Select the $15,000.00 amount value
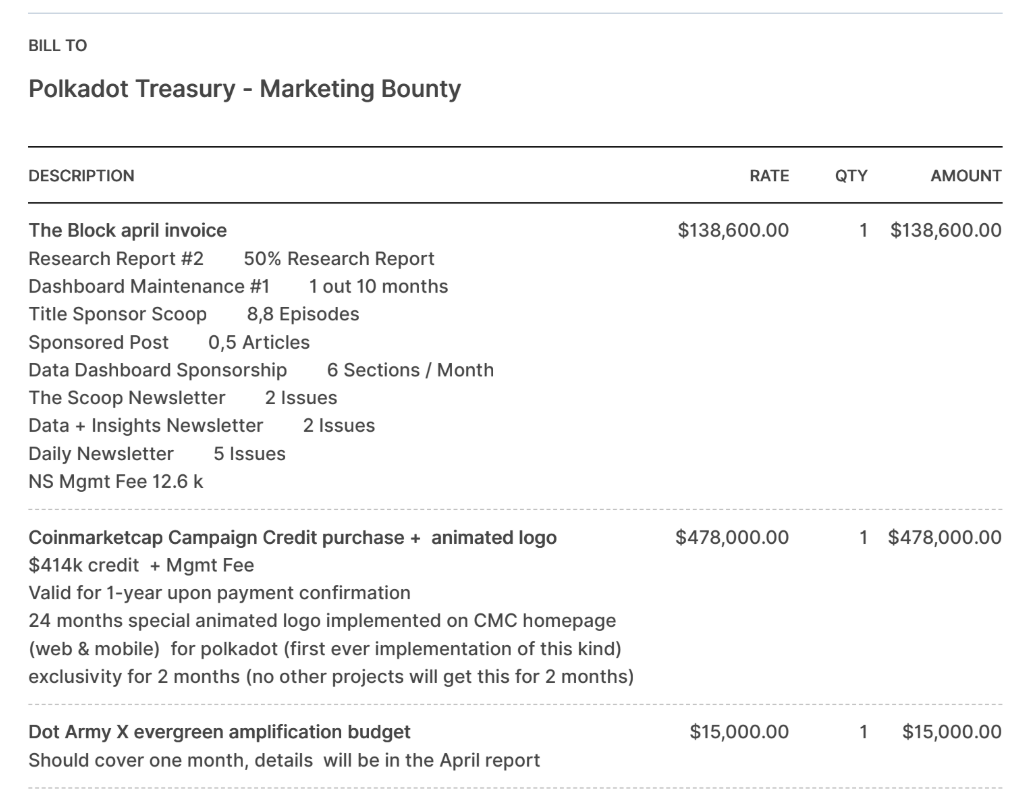 952,732
